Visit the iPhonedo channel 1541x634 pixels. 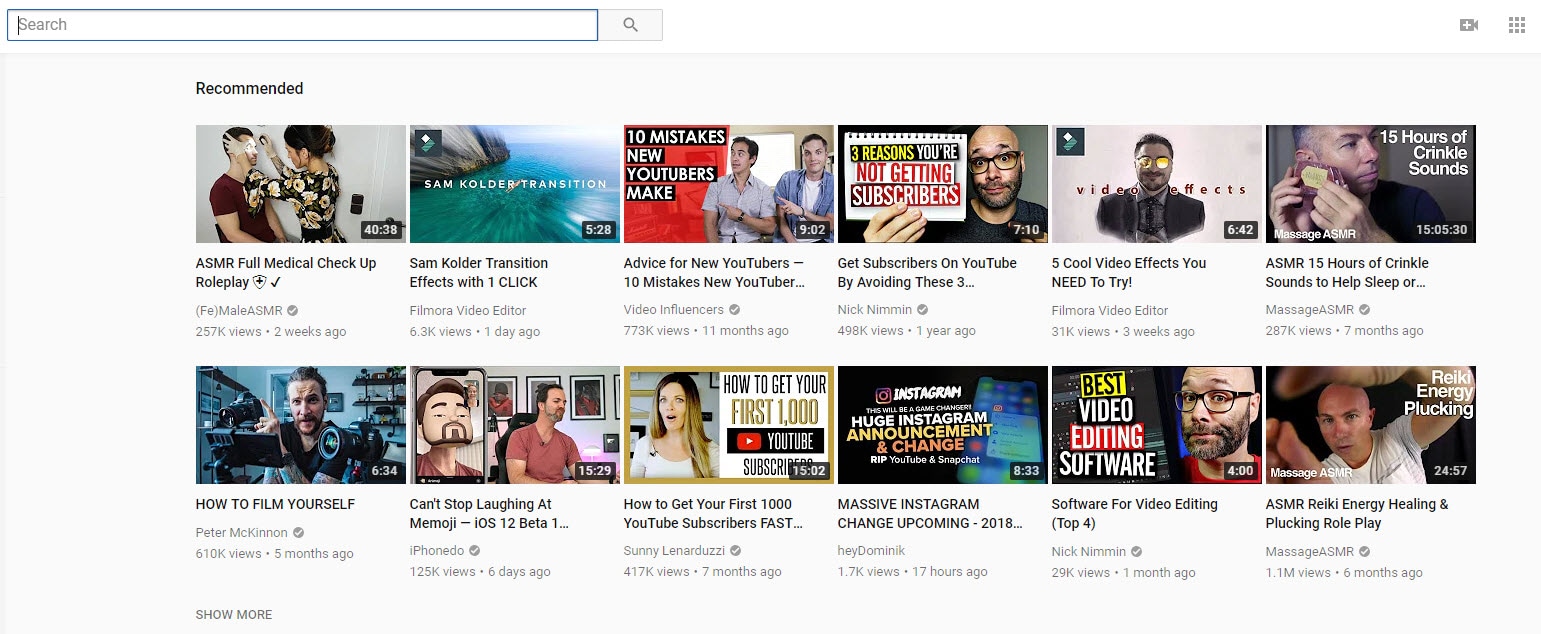pos(438,551)
